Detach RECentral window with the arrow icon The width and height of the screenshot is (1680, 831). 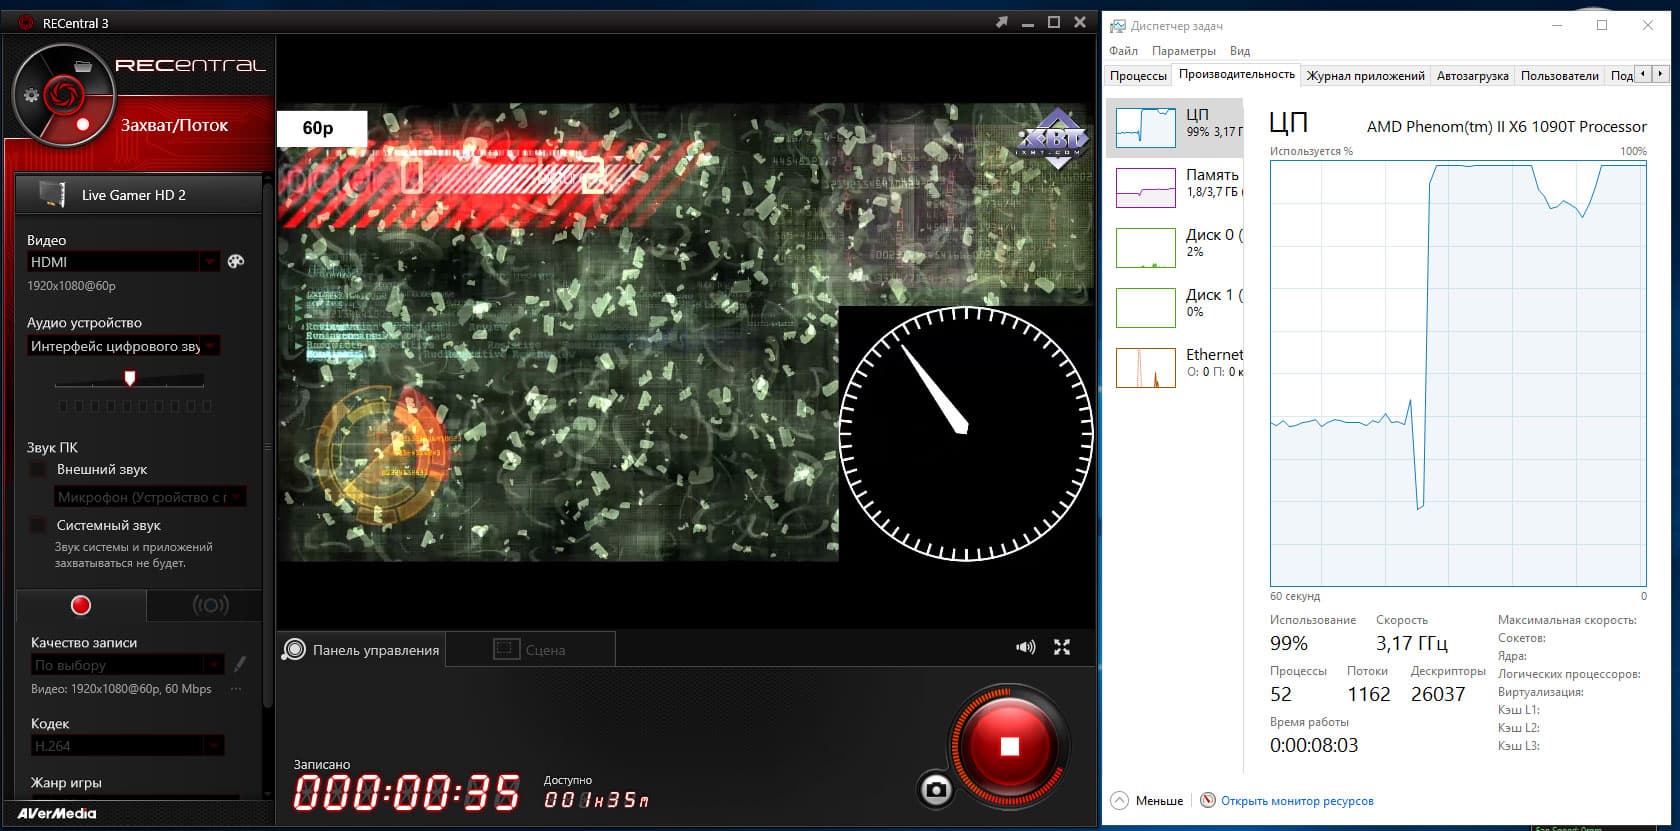point(1002,22)
